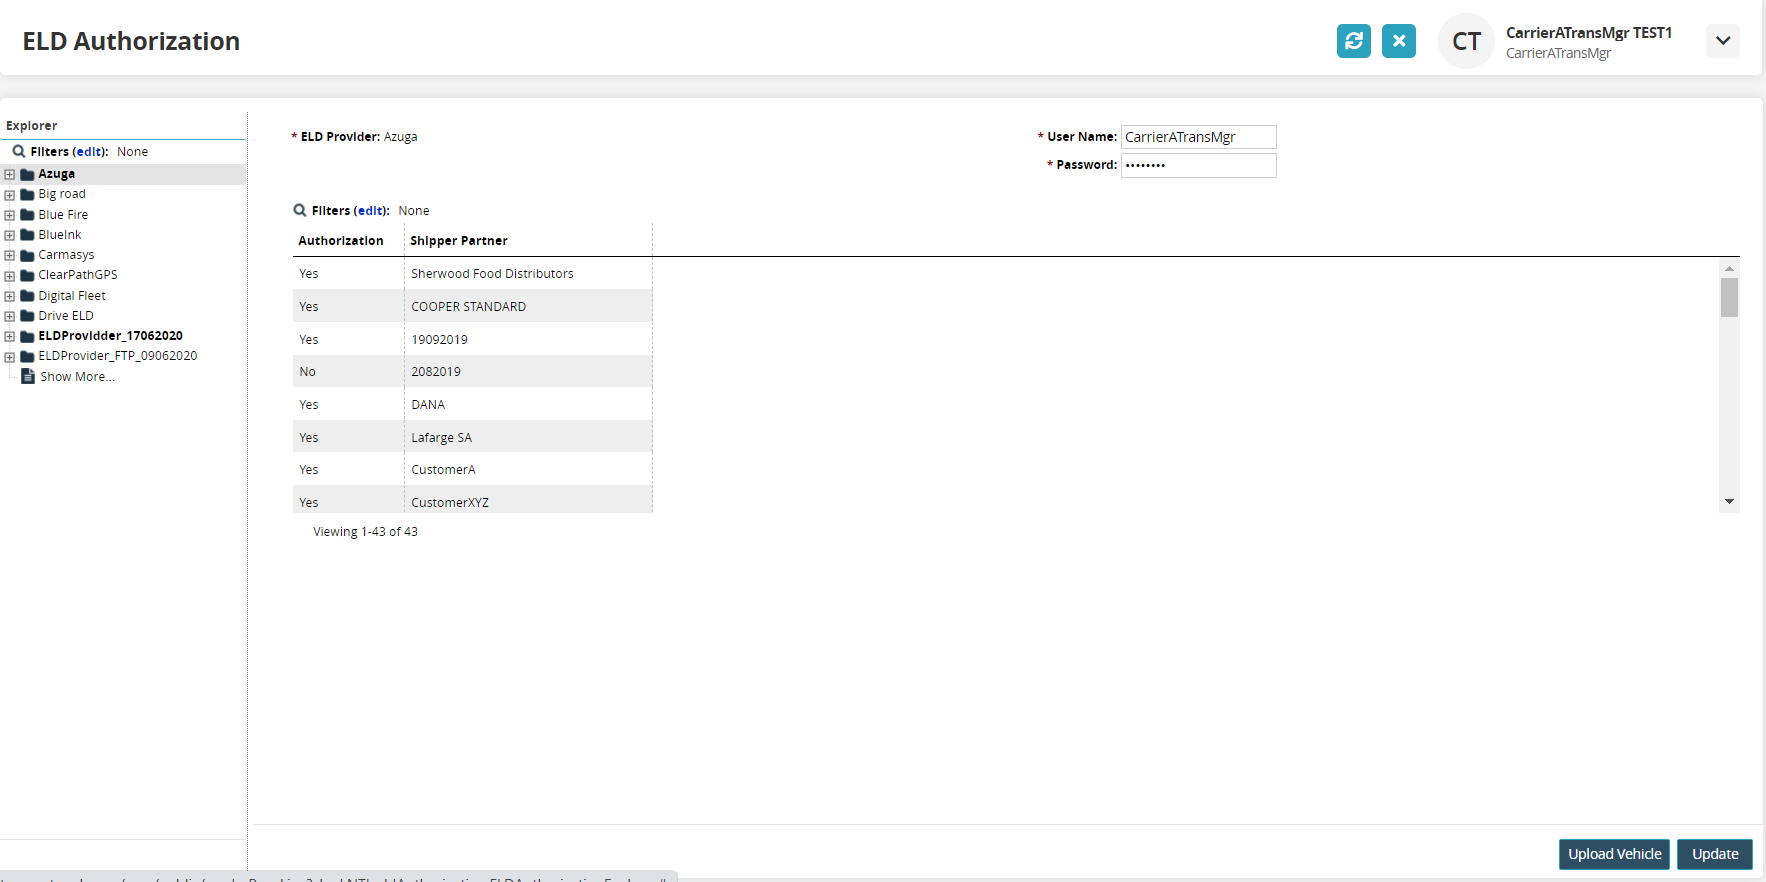This screenshot has width=1766, height=882.
Task: Click the Update button
Action: 1715,854
